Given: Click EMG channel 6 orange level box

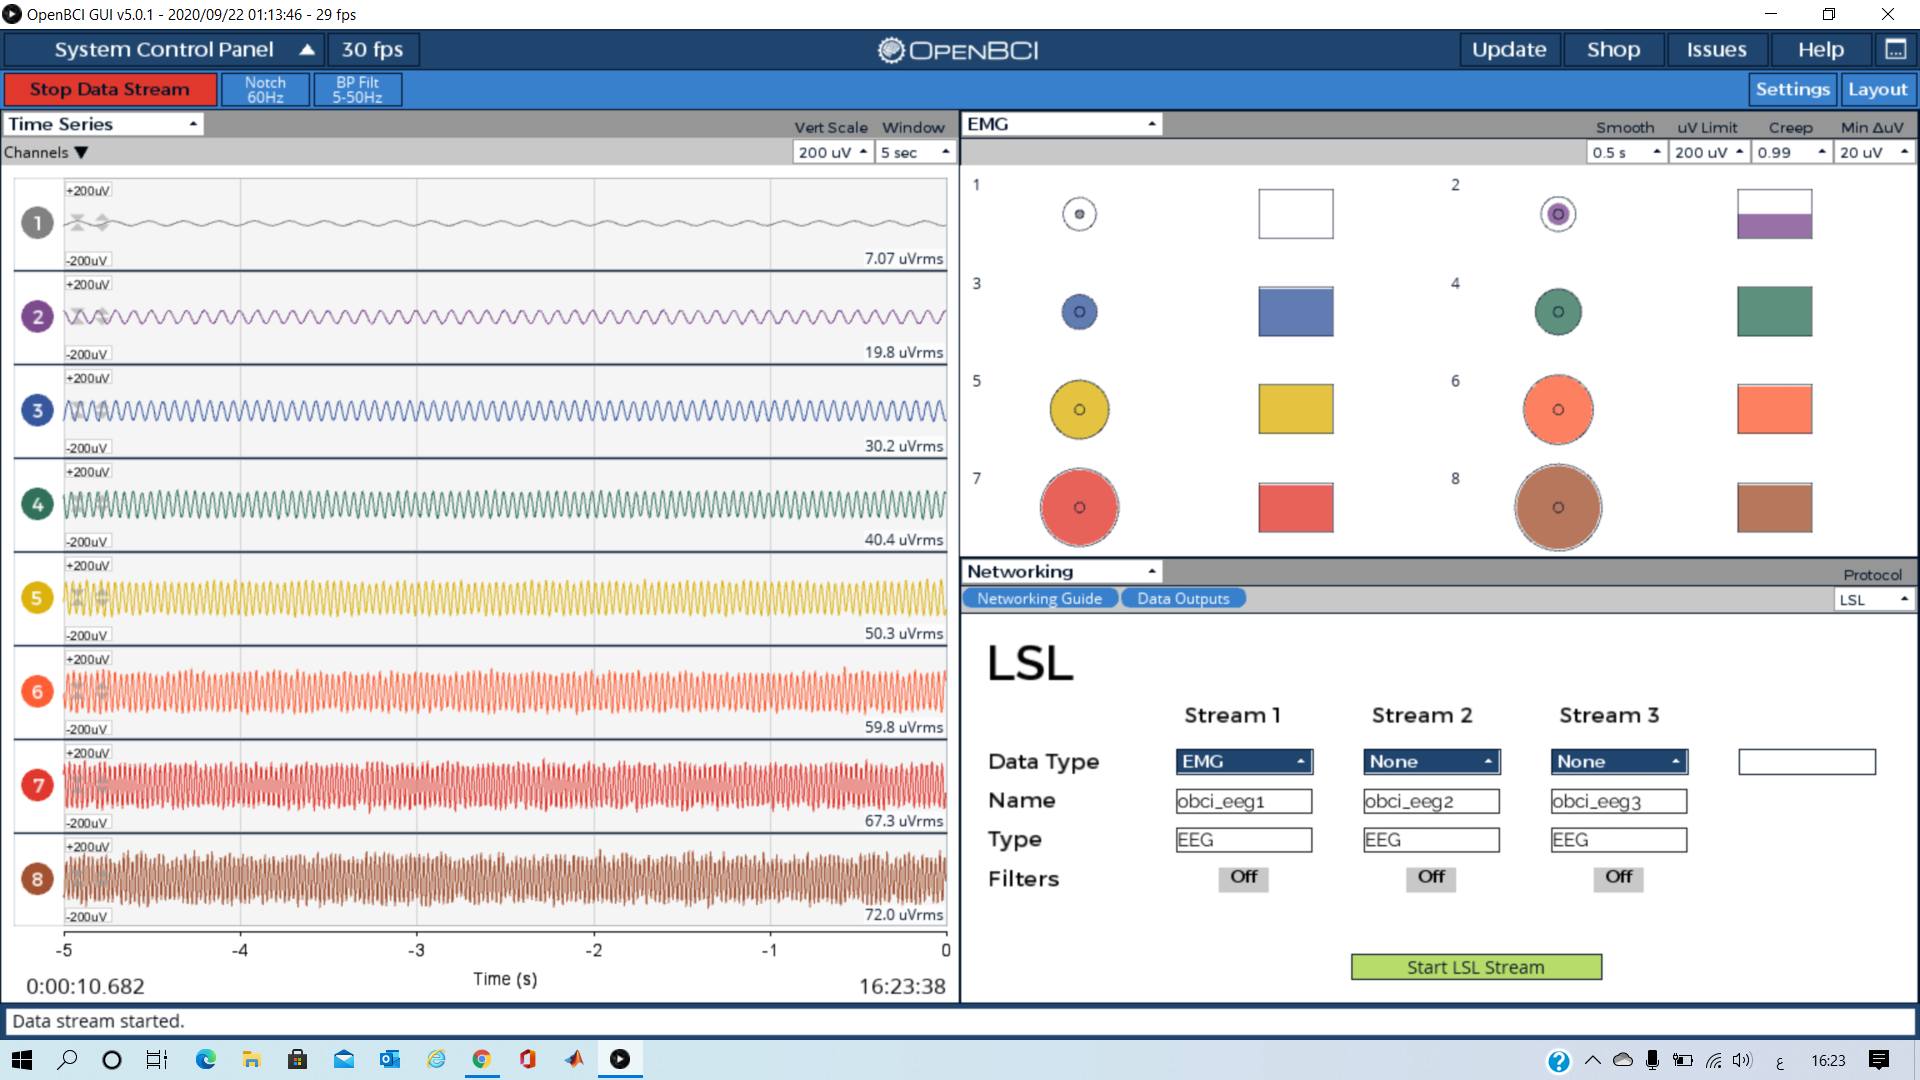Looking at the screenshot, I should (x=1774, y=409).
